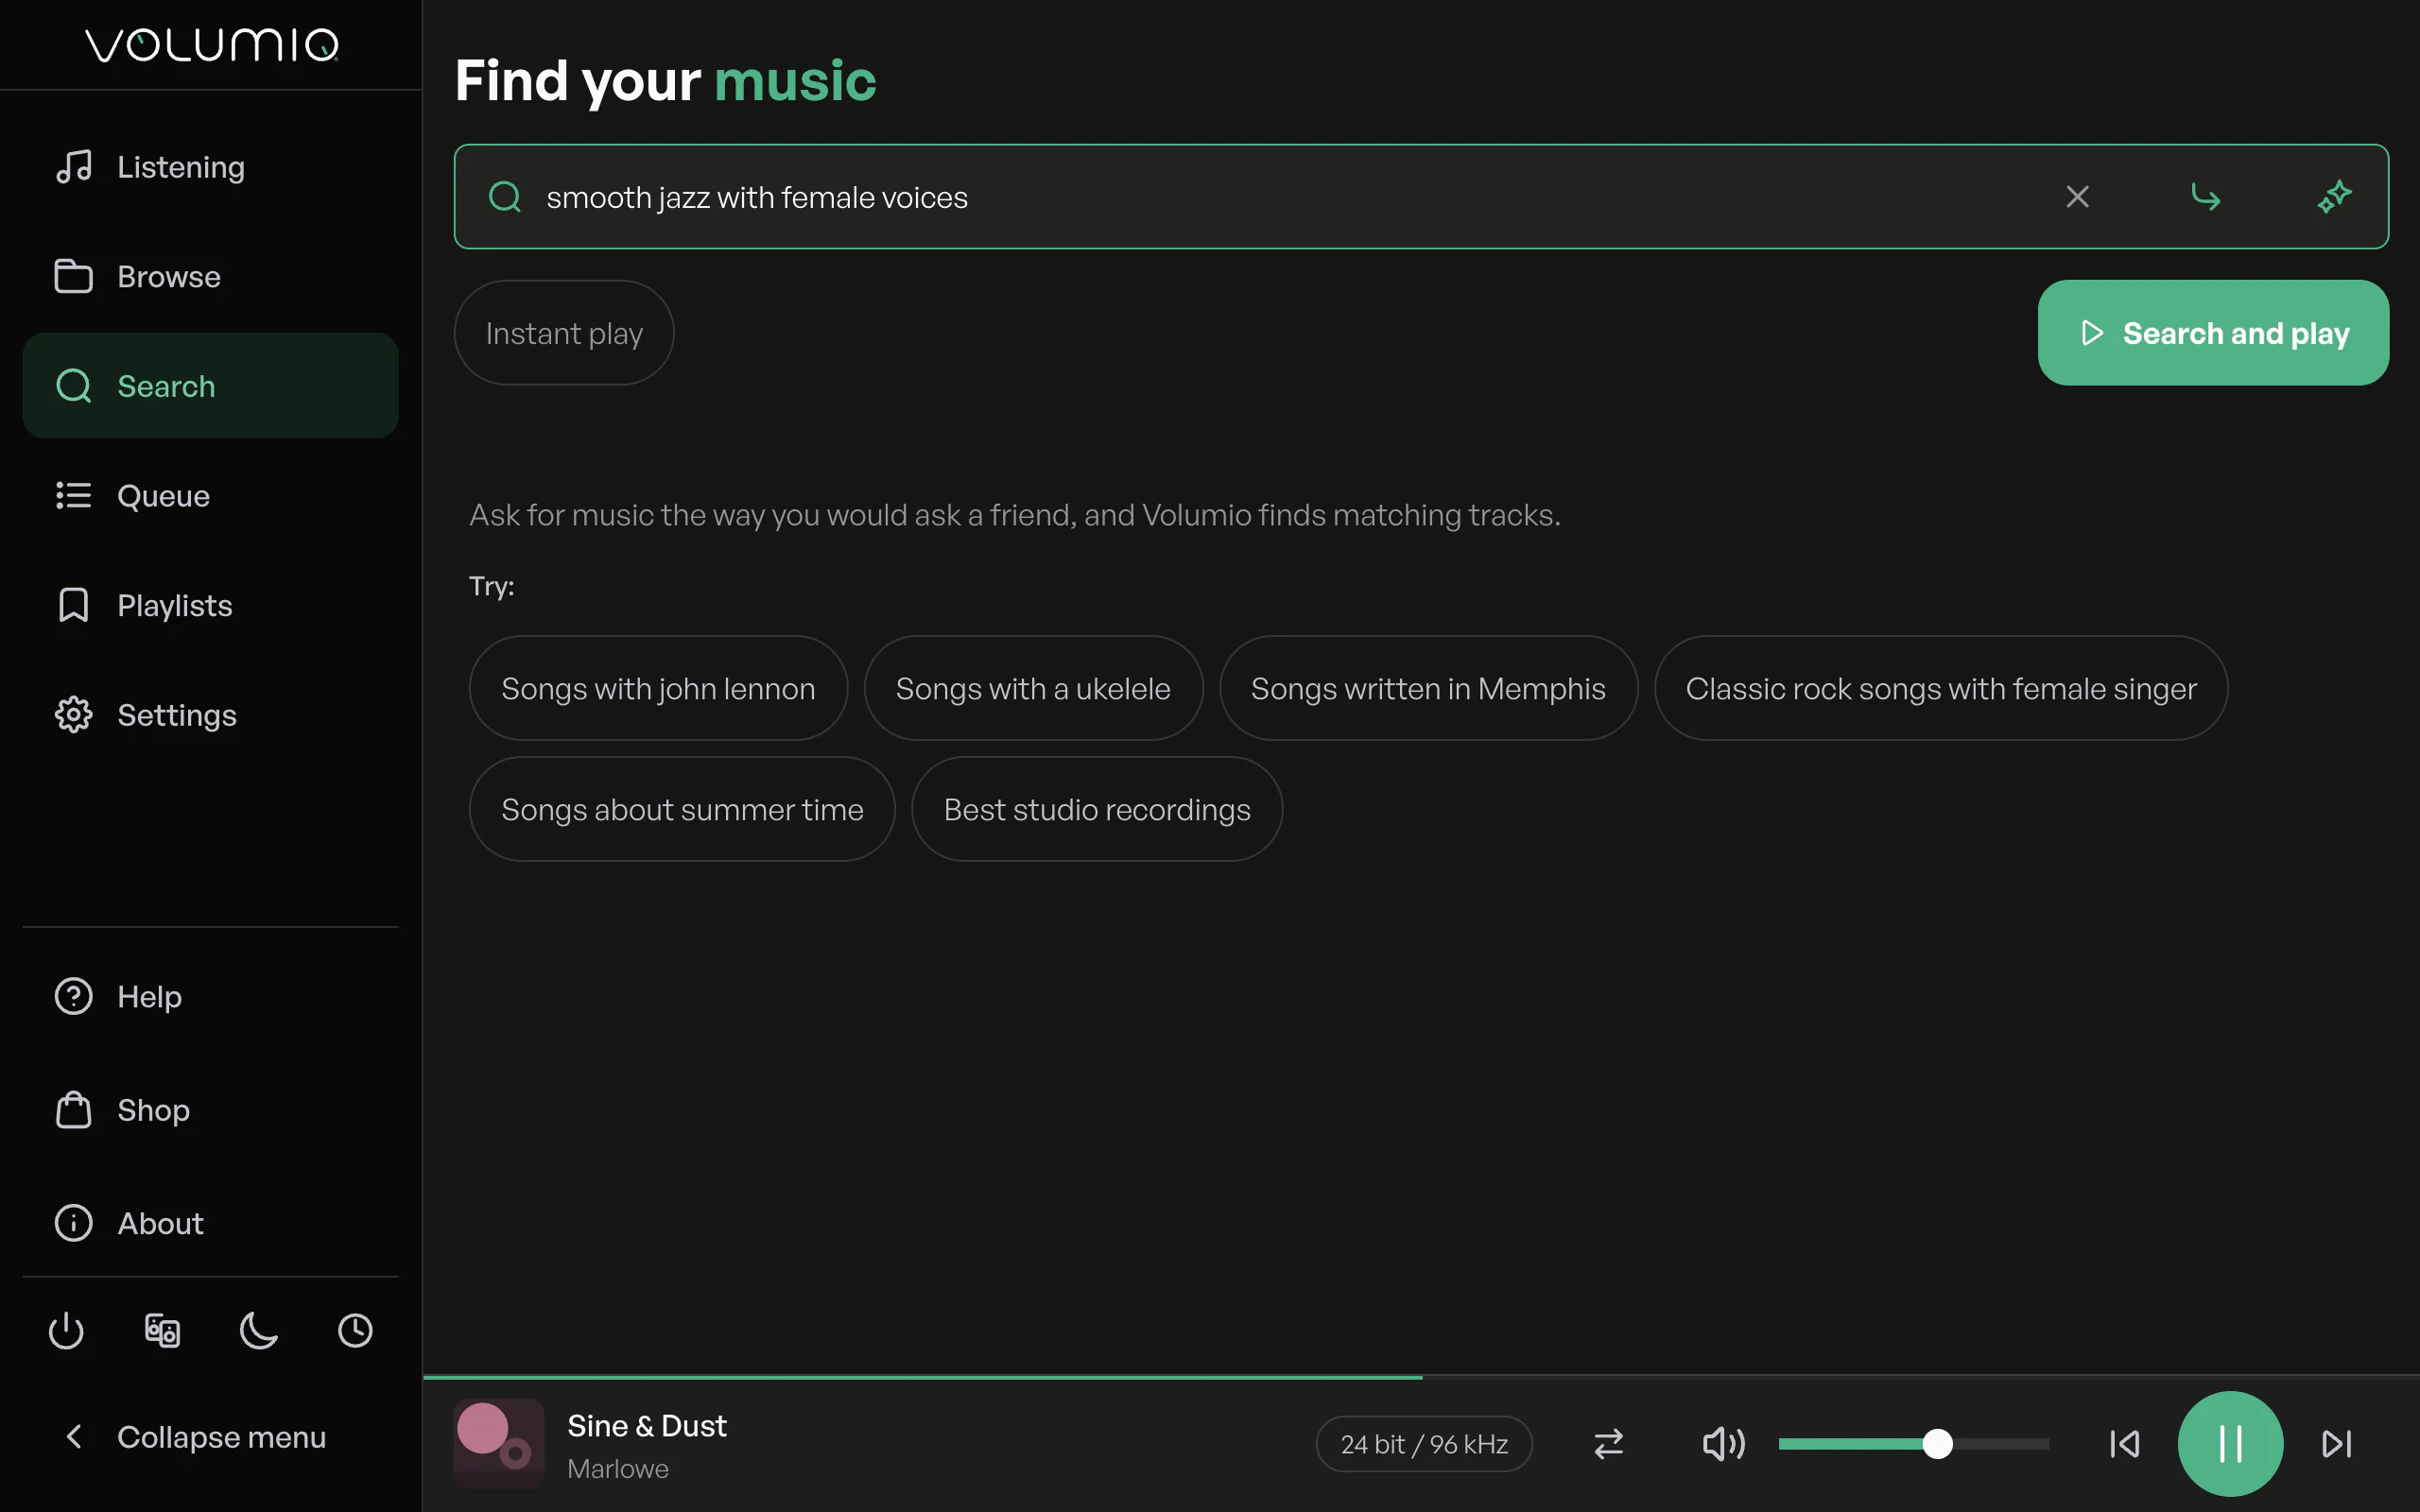Select the Instant play chip

pos(564,333)
